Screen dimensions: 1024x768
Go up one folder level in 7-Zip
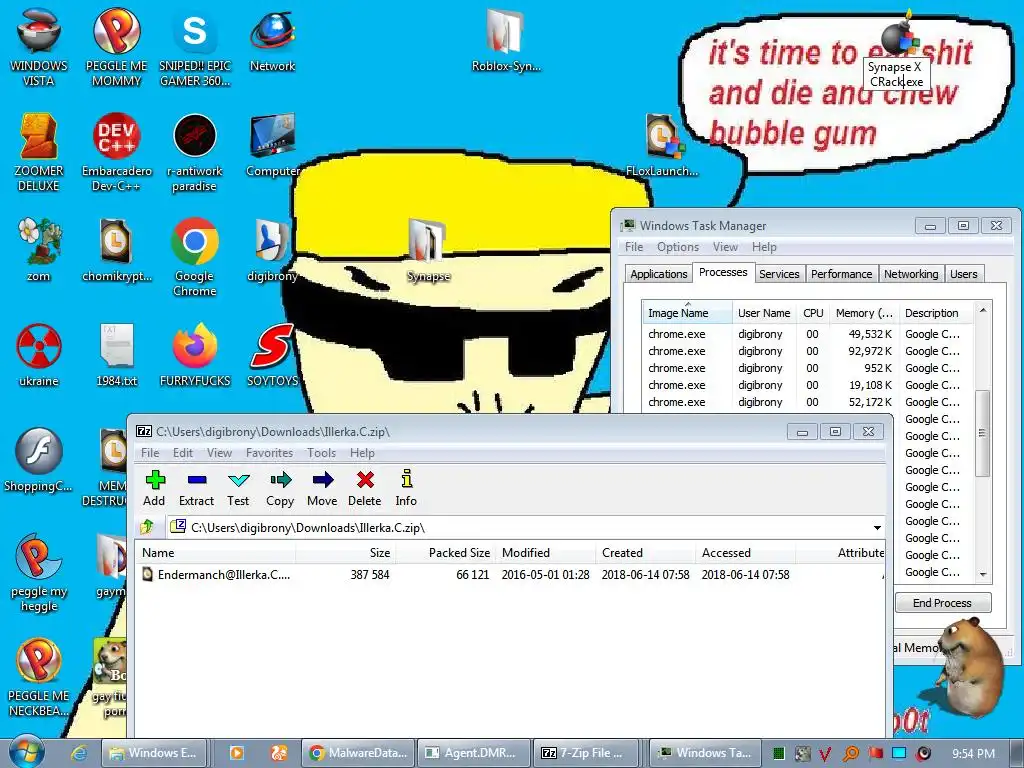click(147, 526)
